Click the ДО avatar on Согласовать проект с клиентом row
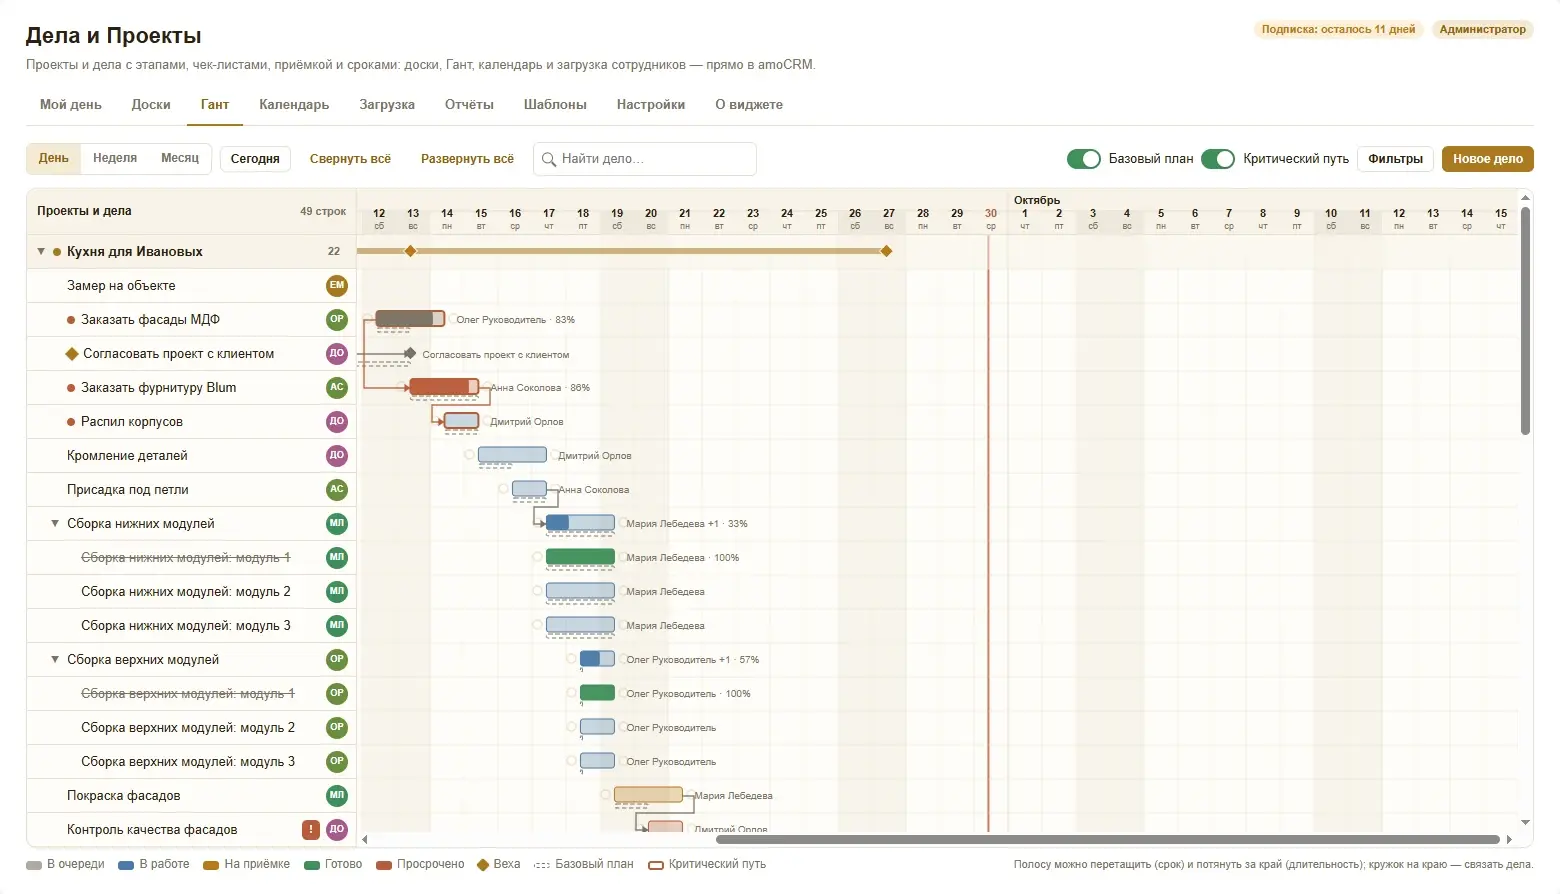Viewport: 1560px width, 894px height. (x=337, y=354)
